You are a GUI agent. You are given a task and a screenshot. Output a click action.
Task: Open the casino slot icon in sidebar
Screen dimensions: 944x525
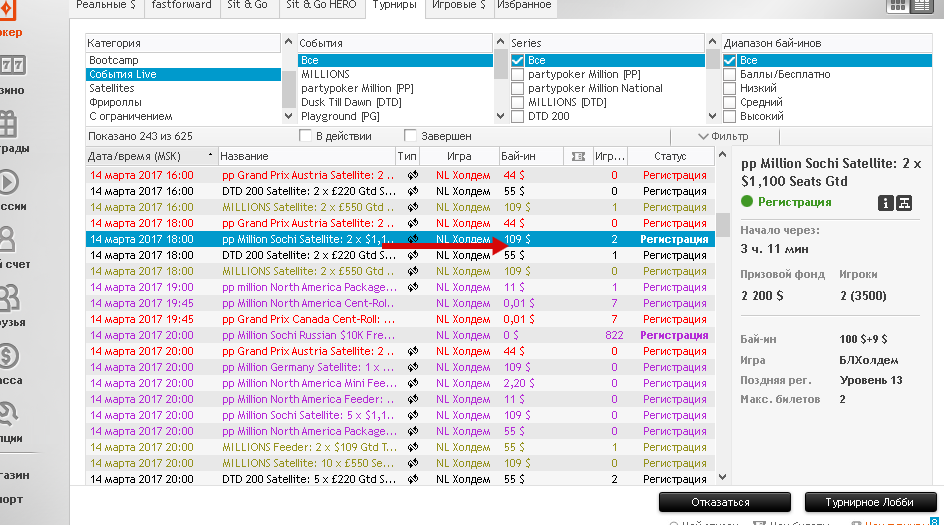click(x=12, y=64)
